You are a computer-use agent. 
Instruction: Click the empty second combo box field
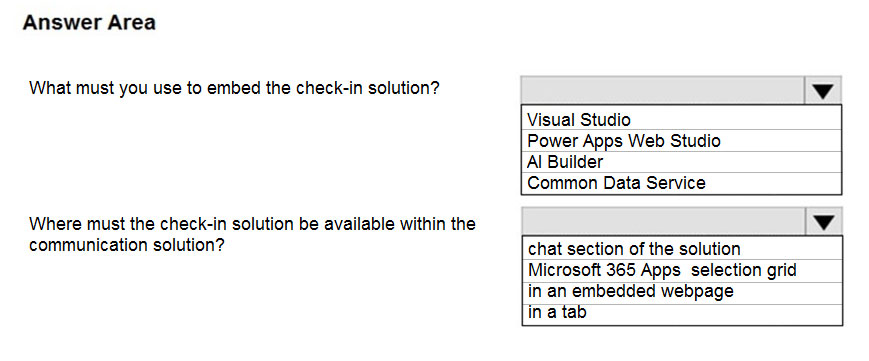tap(663, 222)
